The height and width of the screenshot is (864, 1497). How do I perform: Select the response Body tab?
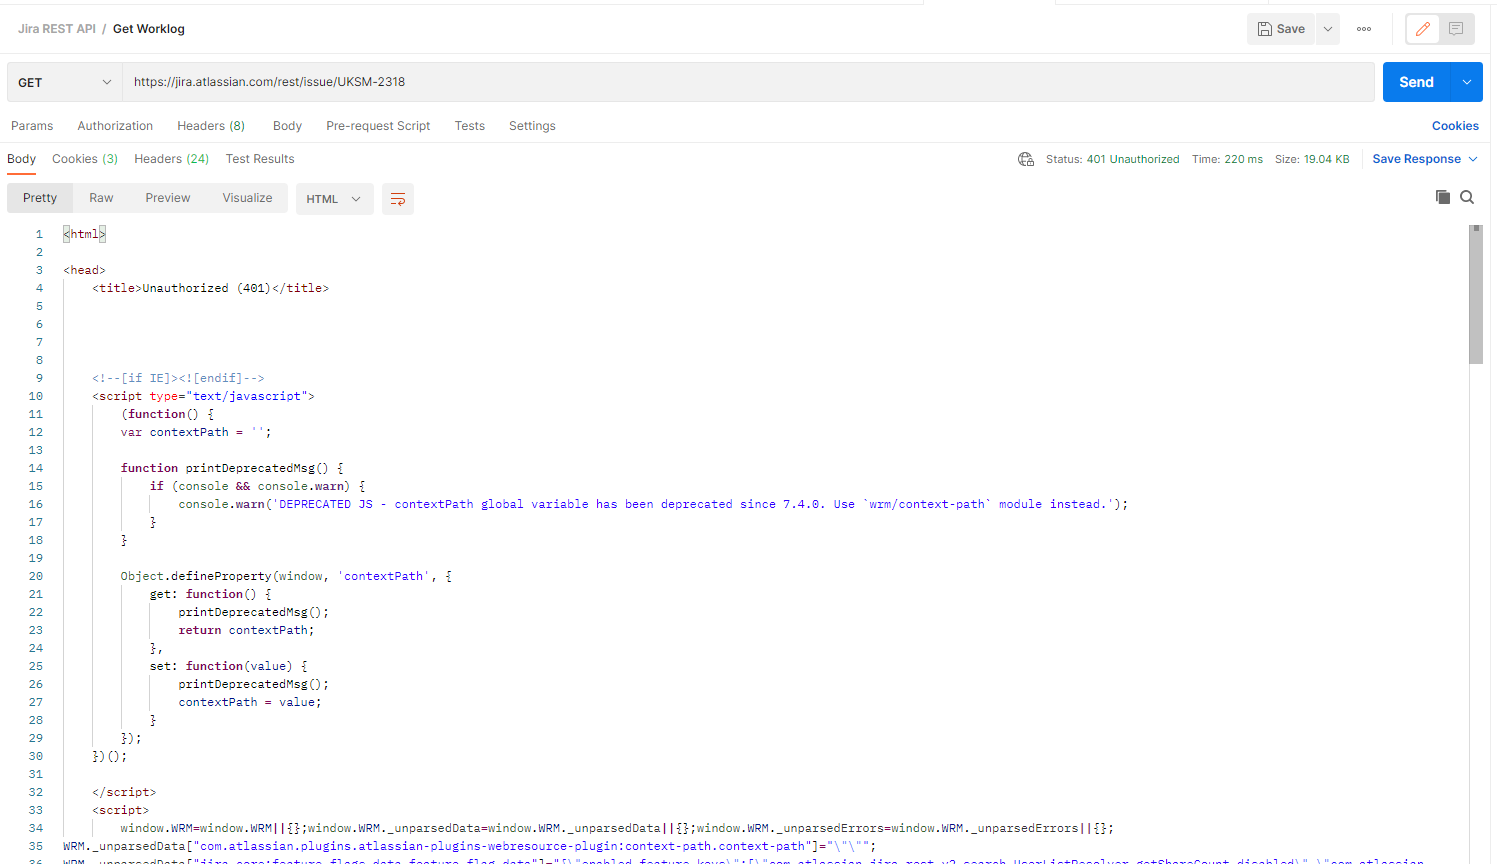[x=21, y=159]
